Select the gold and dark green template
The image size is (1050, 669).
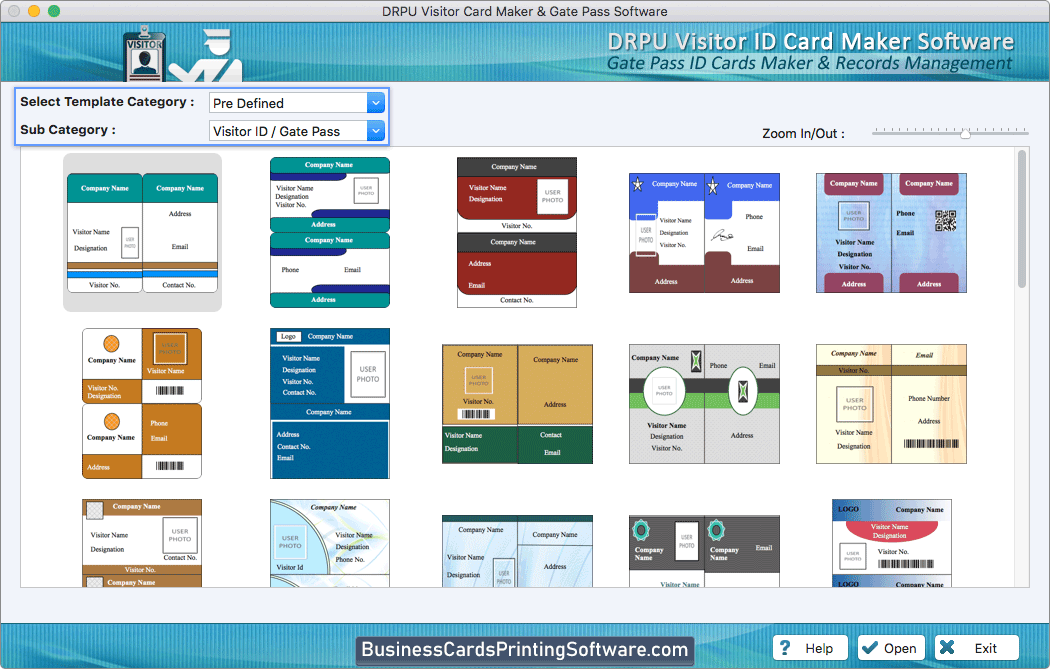[517, 404]
